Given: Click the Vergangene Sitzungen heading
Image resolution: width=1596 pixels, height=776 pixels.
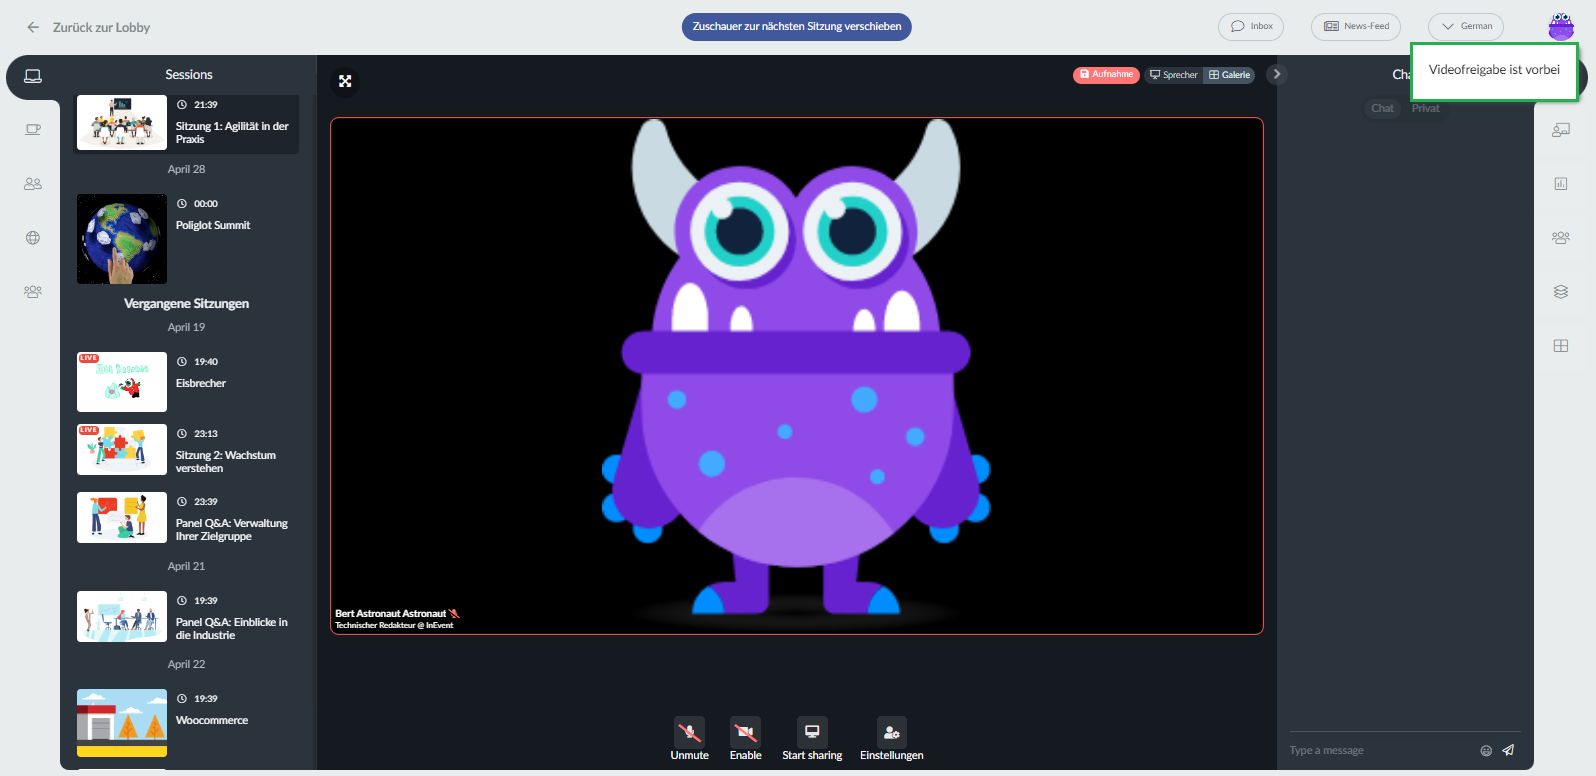Looking at the screenshot, I should coord(186,303).
